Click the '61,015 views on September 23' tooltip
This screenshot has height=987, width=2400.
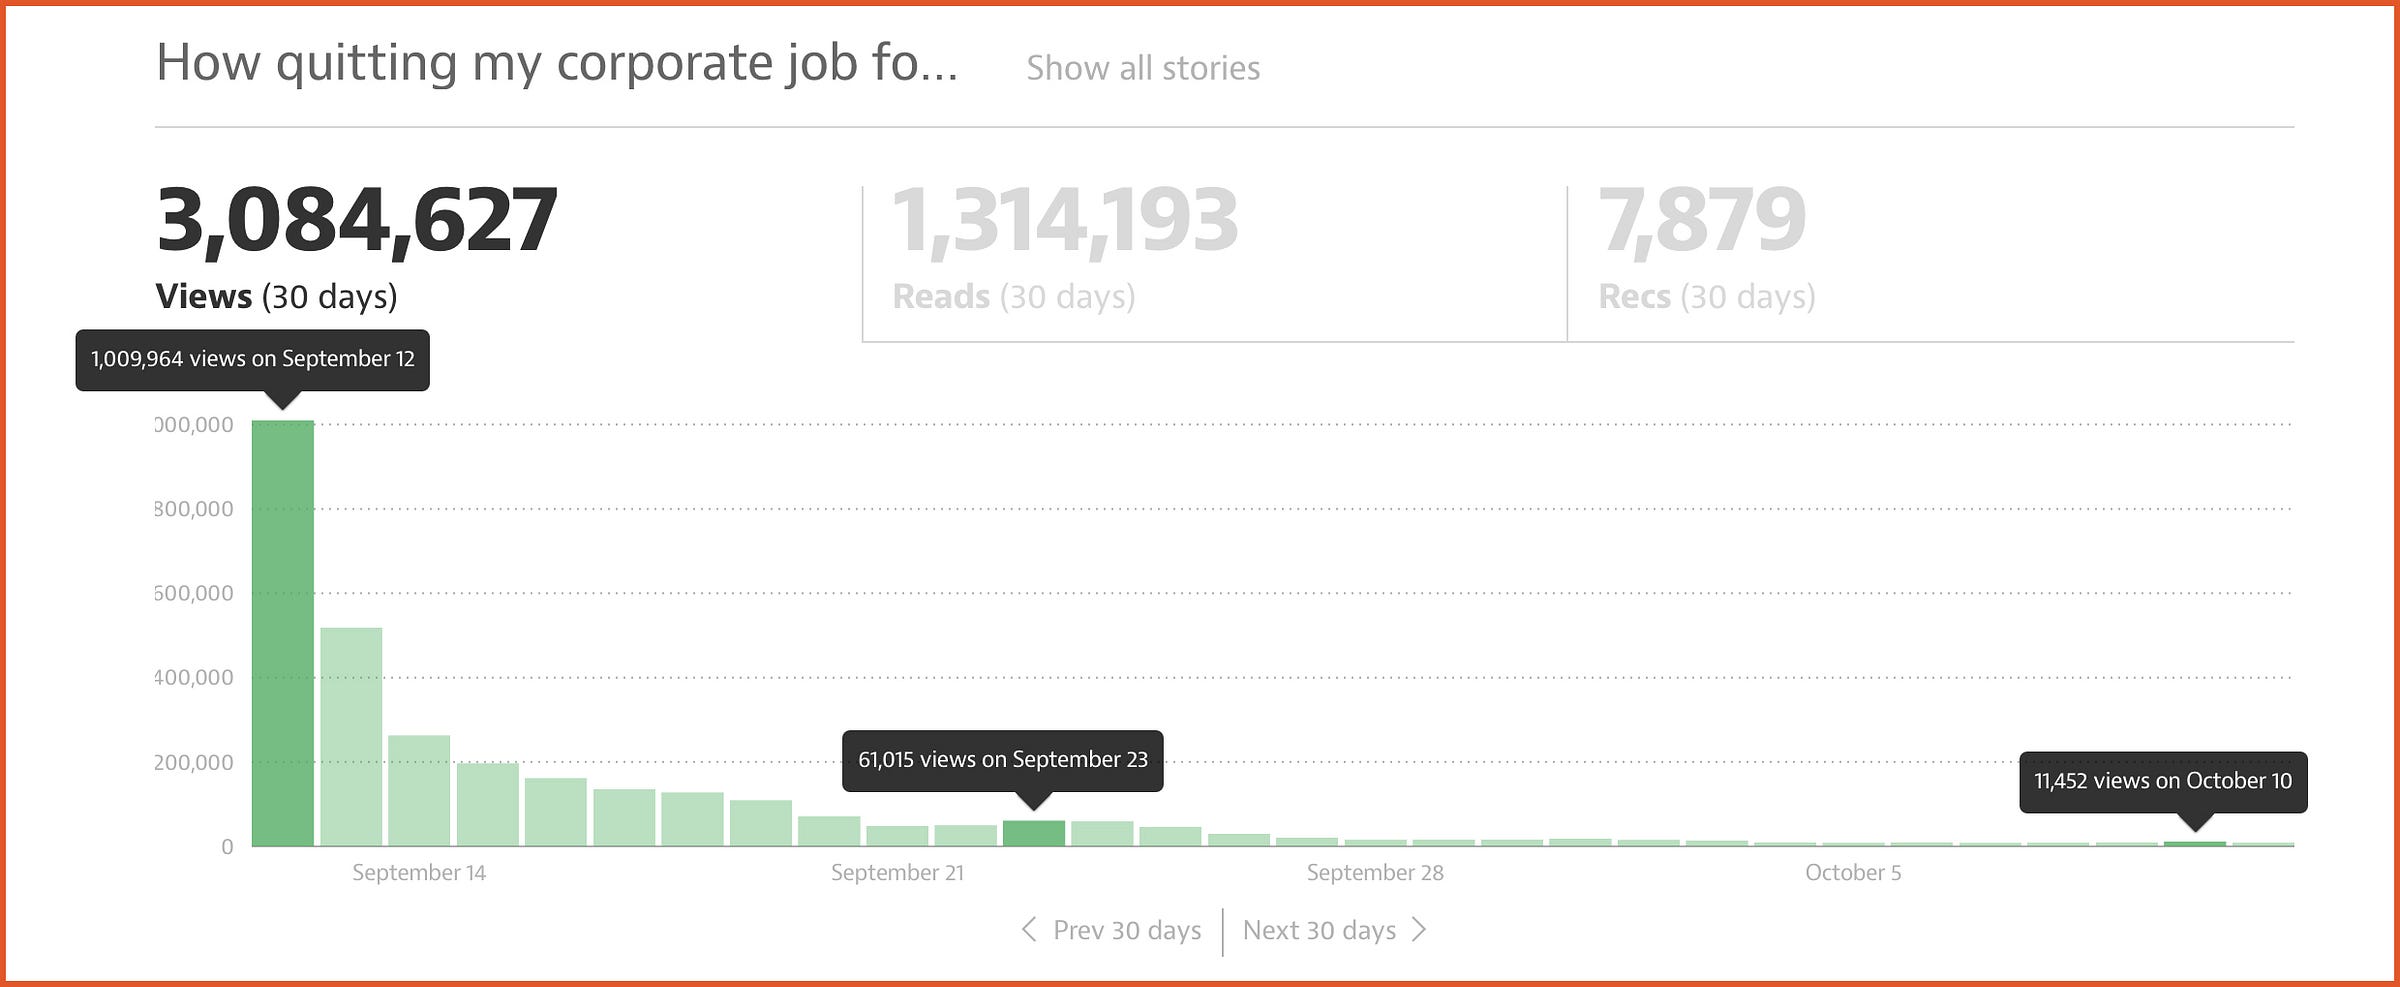[x=1003, y=760]
